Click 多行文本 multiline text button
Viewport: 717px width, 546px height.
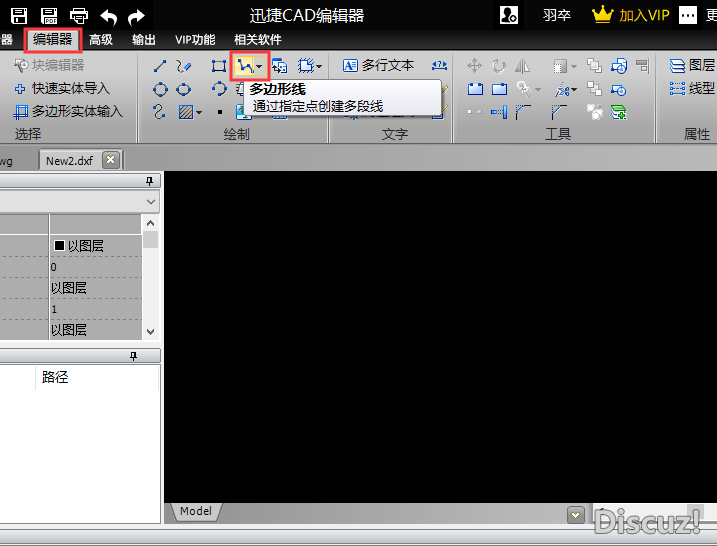(378, 66)
